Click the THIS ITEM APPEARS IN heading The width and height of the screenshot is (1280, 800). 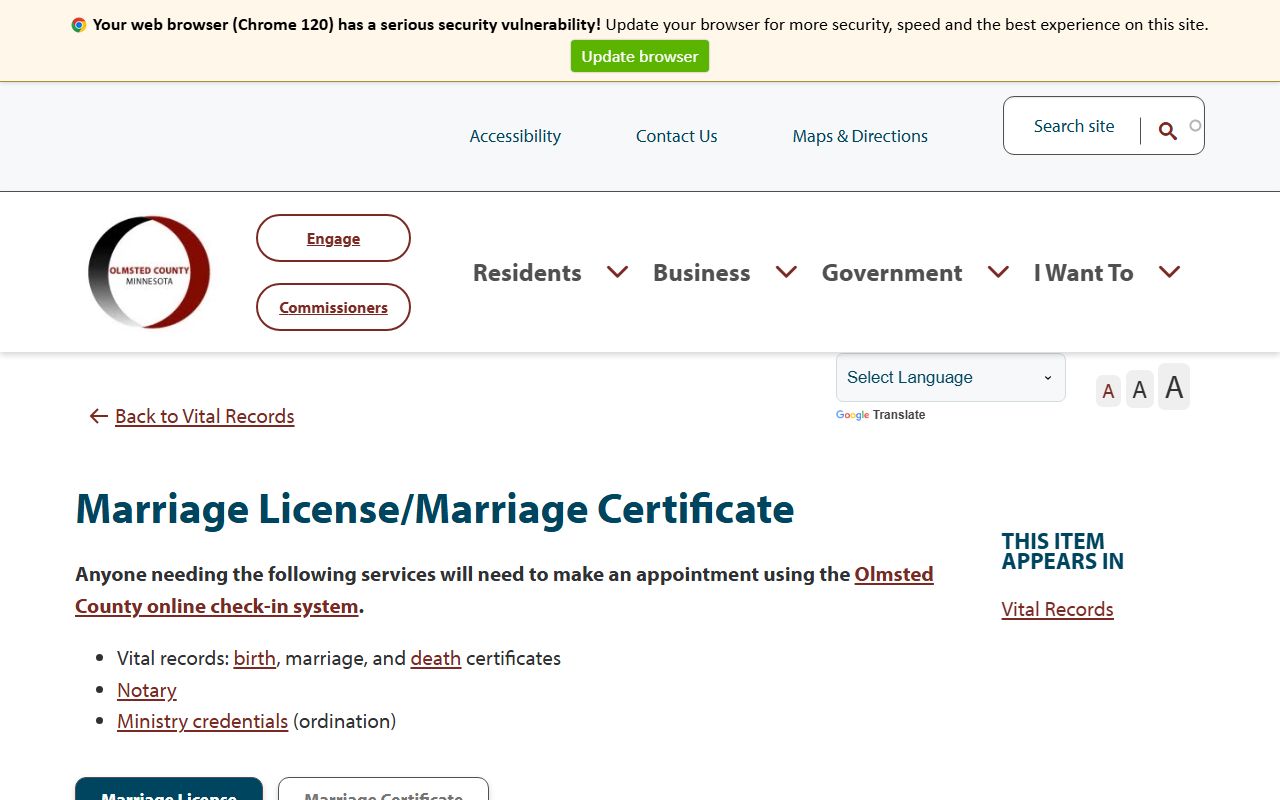[1063, 551]
